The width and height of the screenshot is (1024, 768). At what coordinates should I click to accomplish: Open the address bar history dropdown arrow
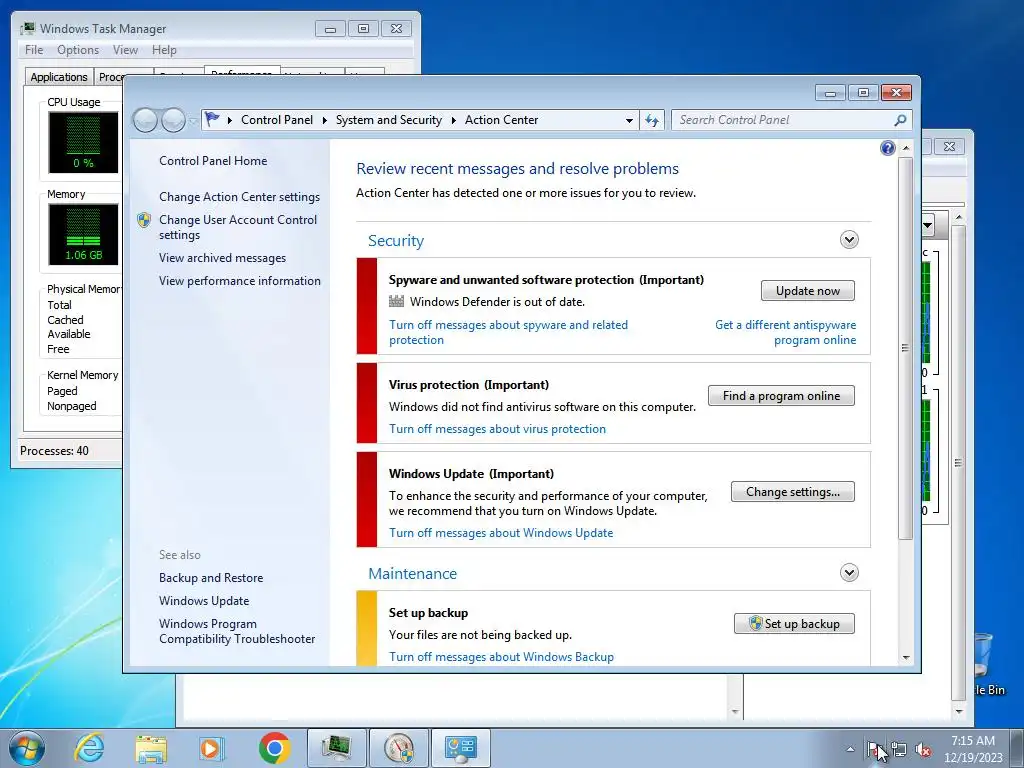[x=629, y=120]
